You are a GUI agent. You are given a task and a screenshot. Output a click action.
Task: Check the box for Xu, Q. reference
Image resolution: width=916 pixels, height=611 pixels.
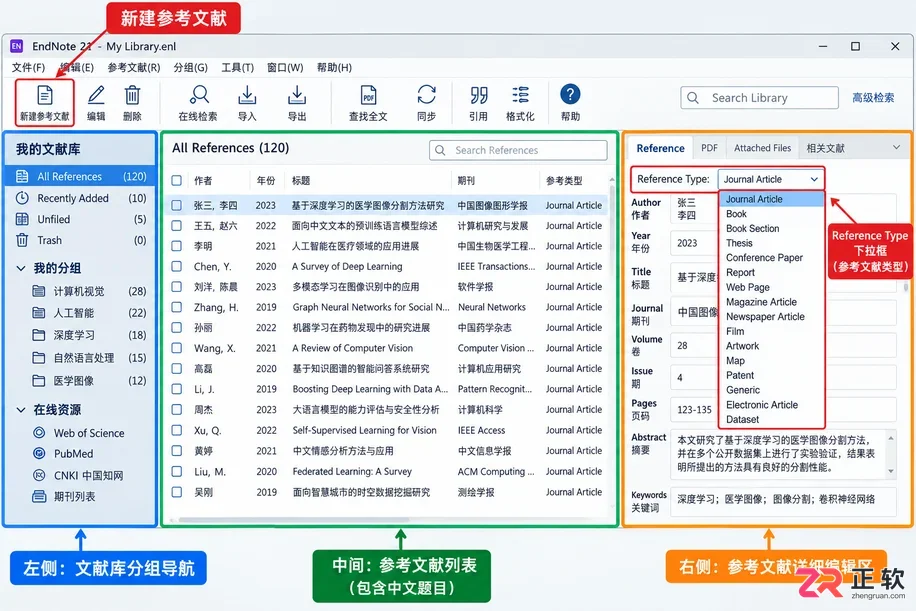coord(176,431)
